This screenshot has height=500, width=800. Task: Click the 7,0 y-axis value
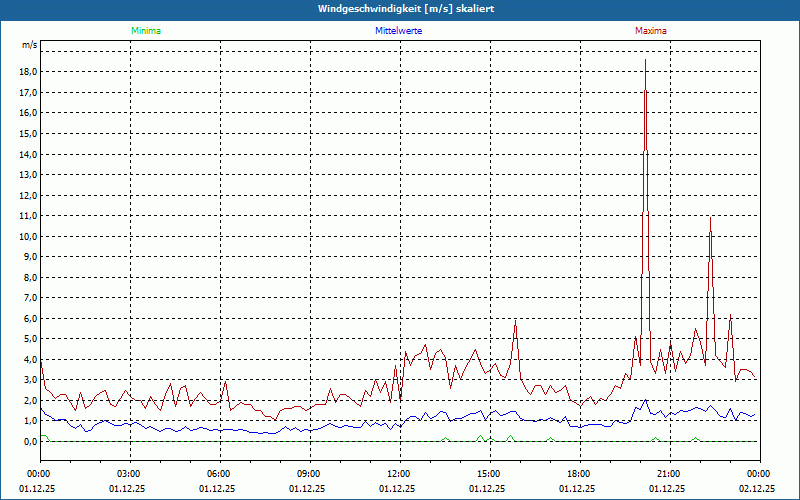tap(30, 298)
